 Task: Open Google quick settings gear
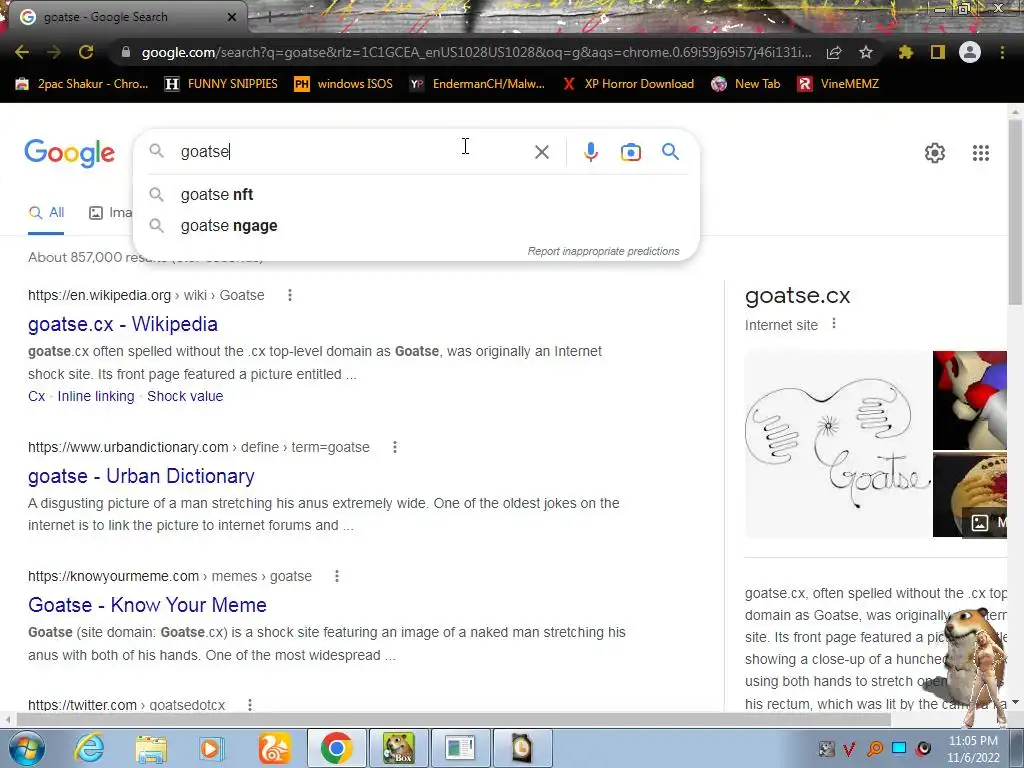935,153
